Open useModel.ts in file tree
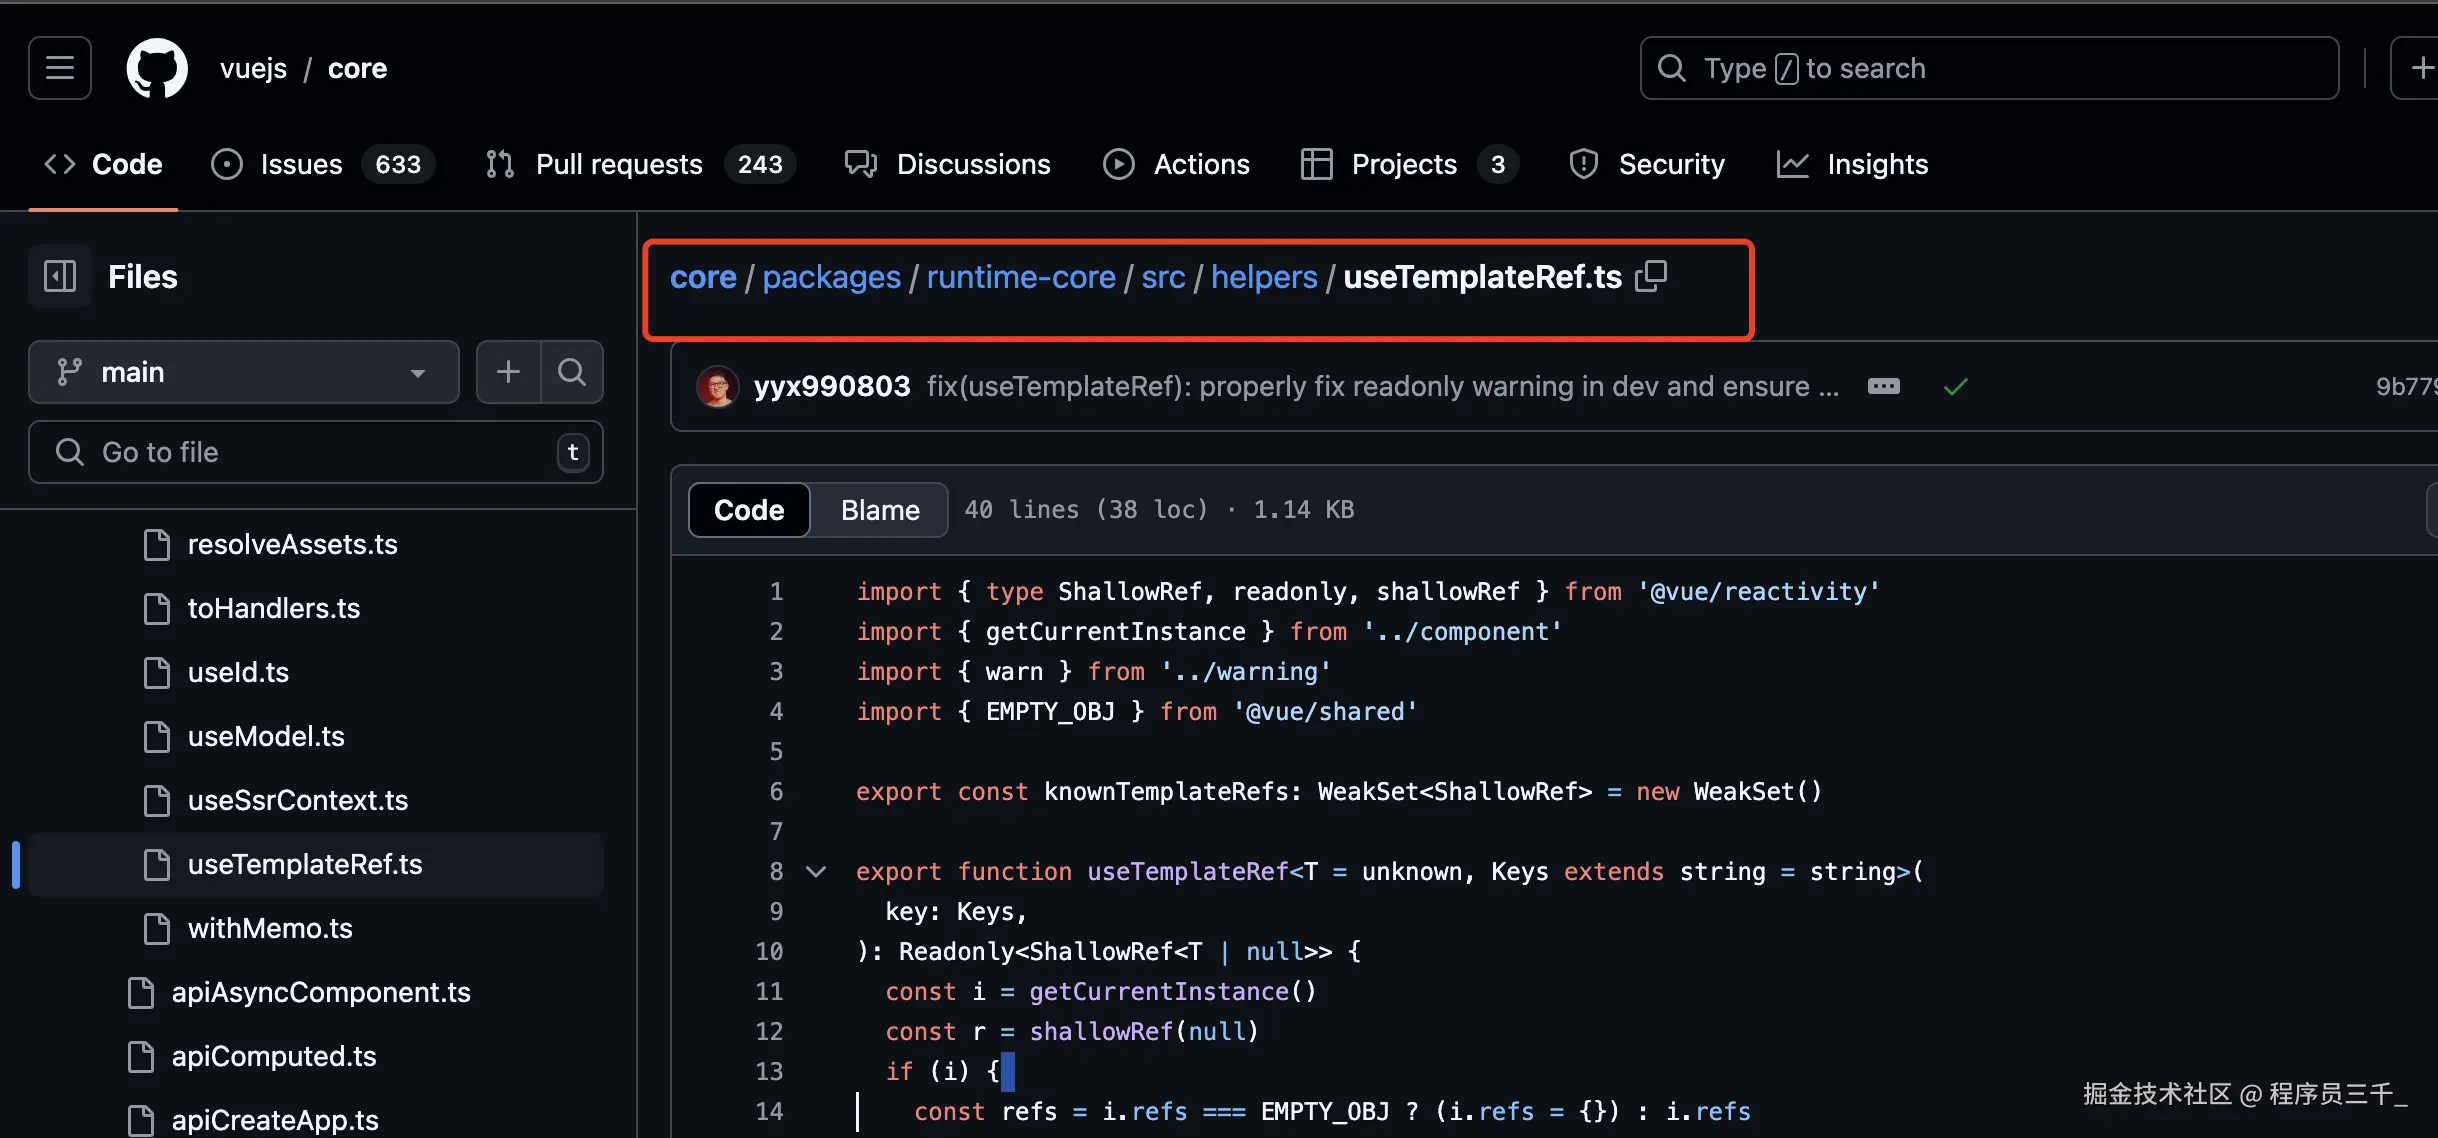Screen dimensions: 2438x1138 click(x=266, y=737)
